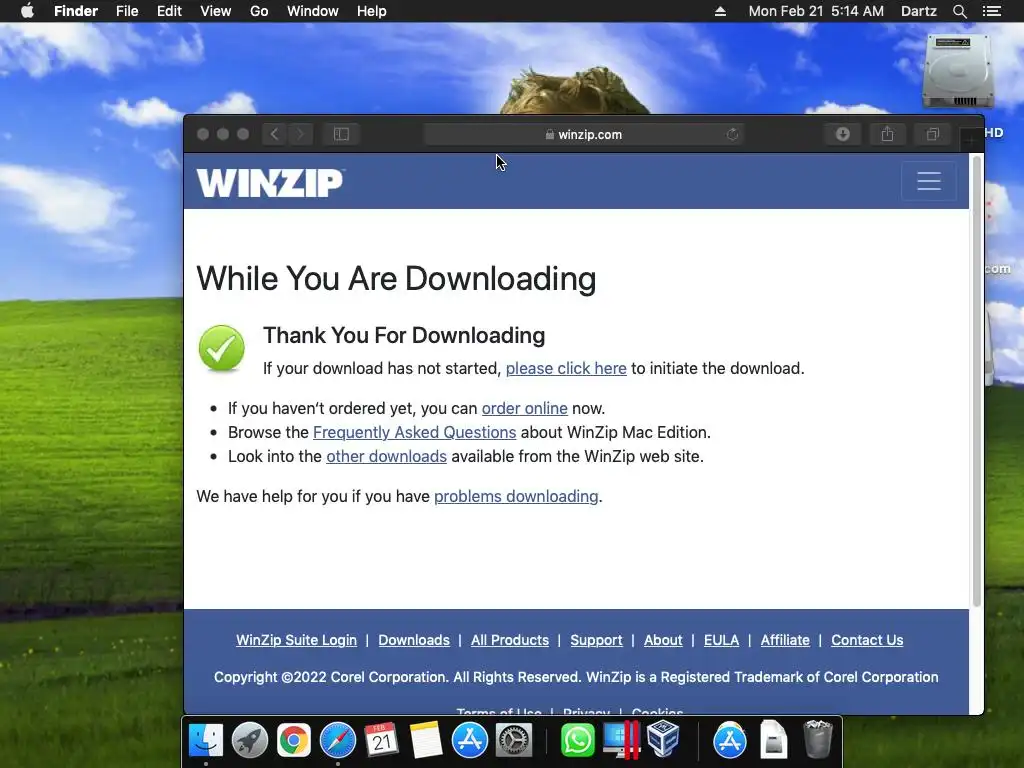This screenshot has height=768, width=1024.
Task: Select the hard drive icon on desktop
Action: pos(959,71)
